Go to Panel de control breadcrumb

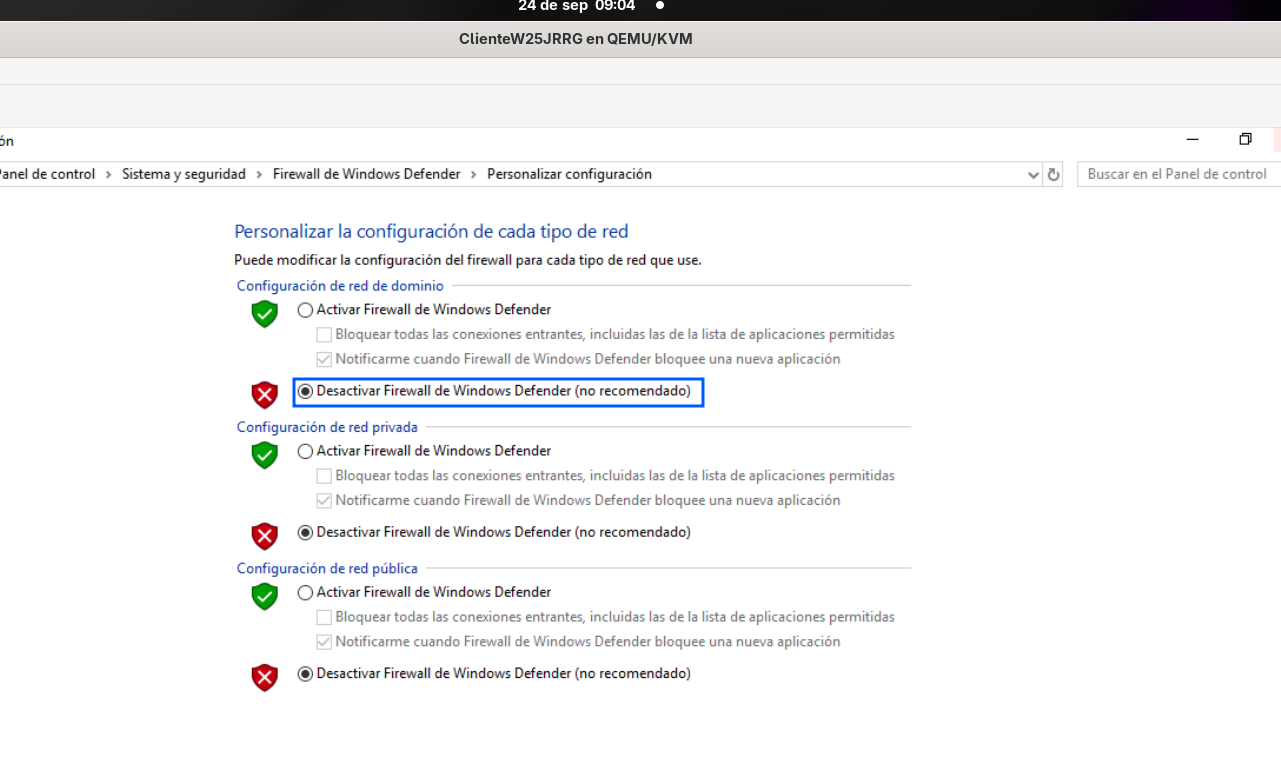click(x=46, y=174)
